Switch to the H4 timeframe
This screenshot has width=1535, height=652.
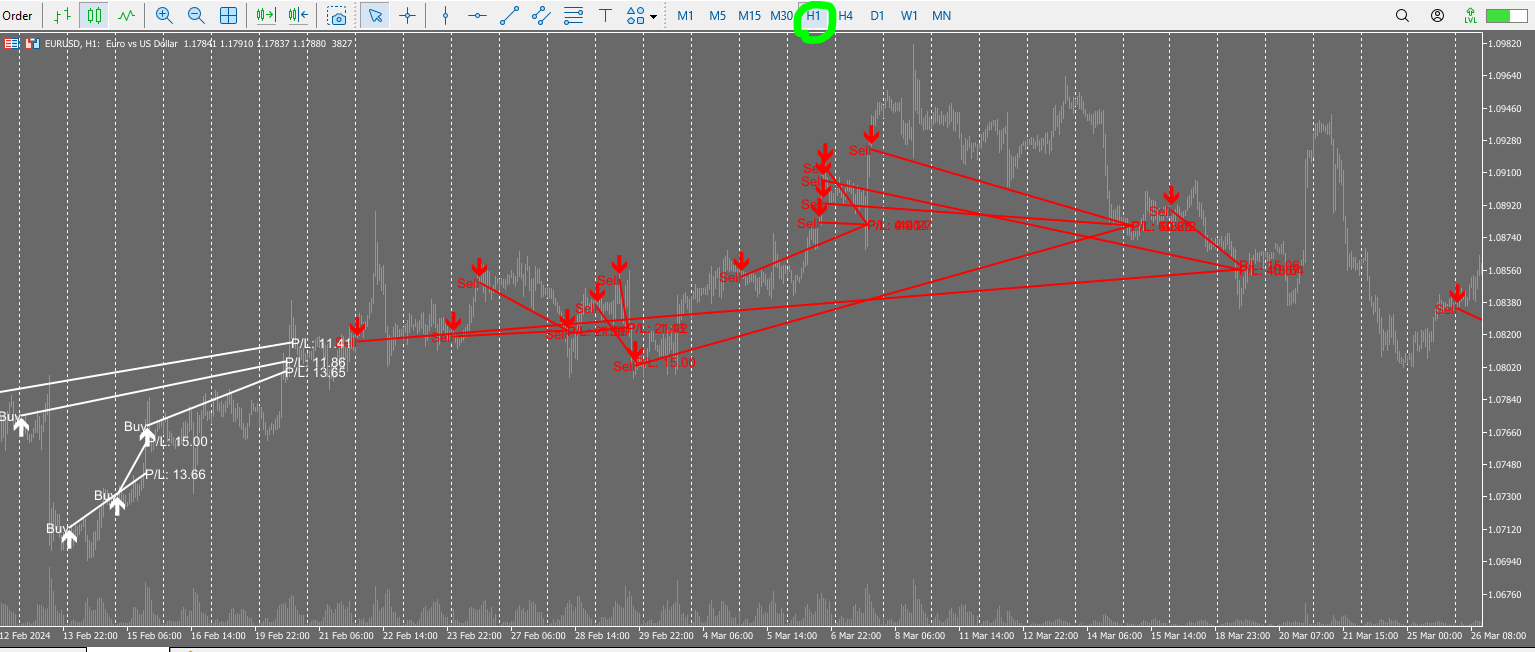[845, 16]
